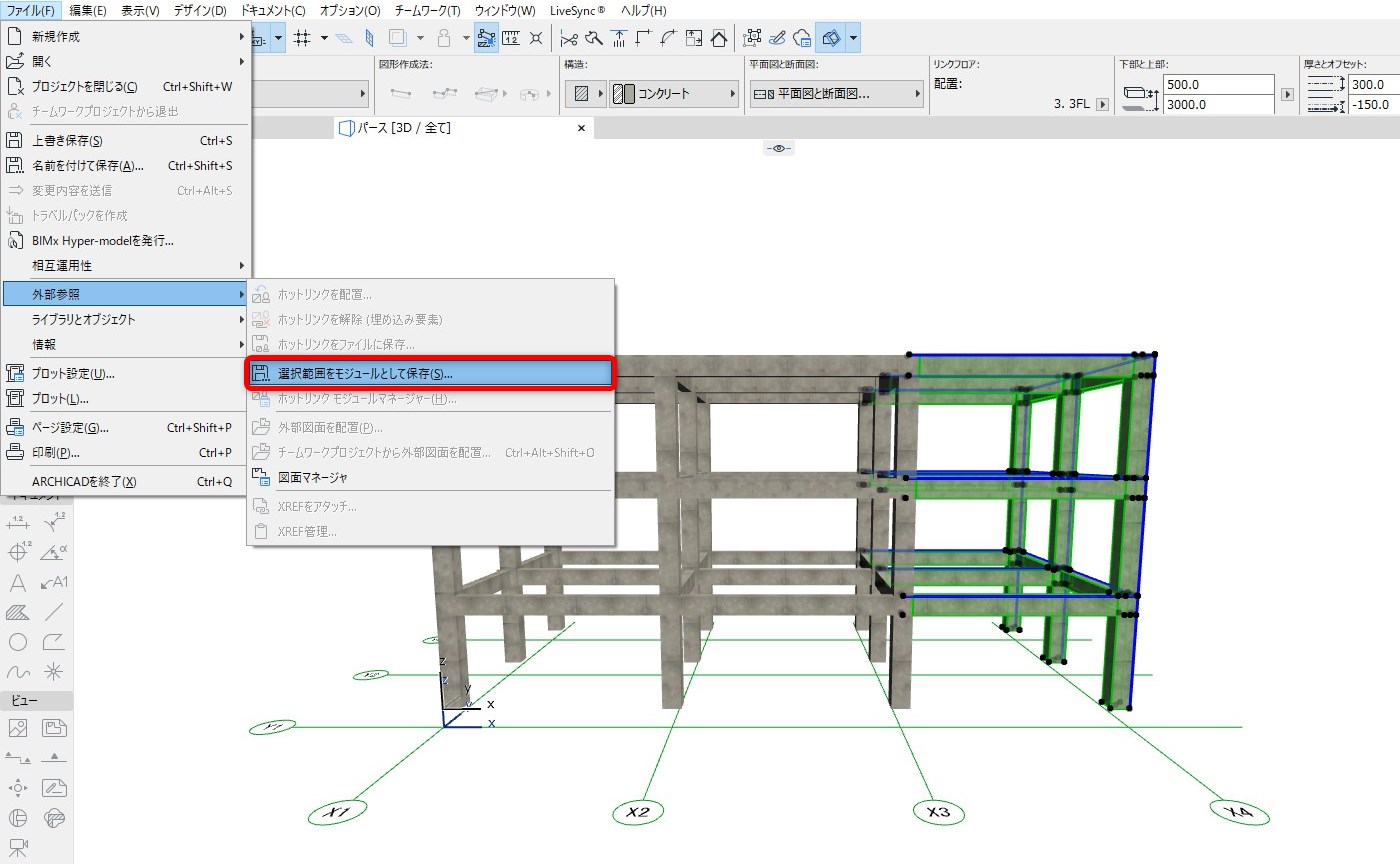Choose 図面マネージャ in the submenu

tap(430, 477)
